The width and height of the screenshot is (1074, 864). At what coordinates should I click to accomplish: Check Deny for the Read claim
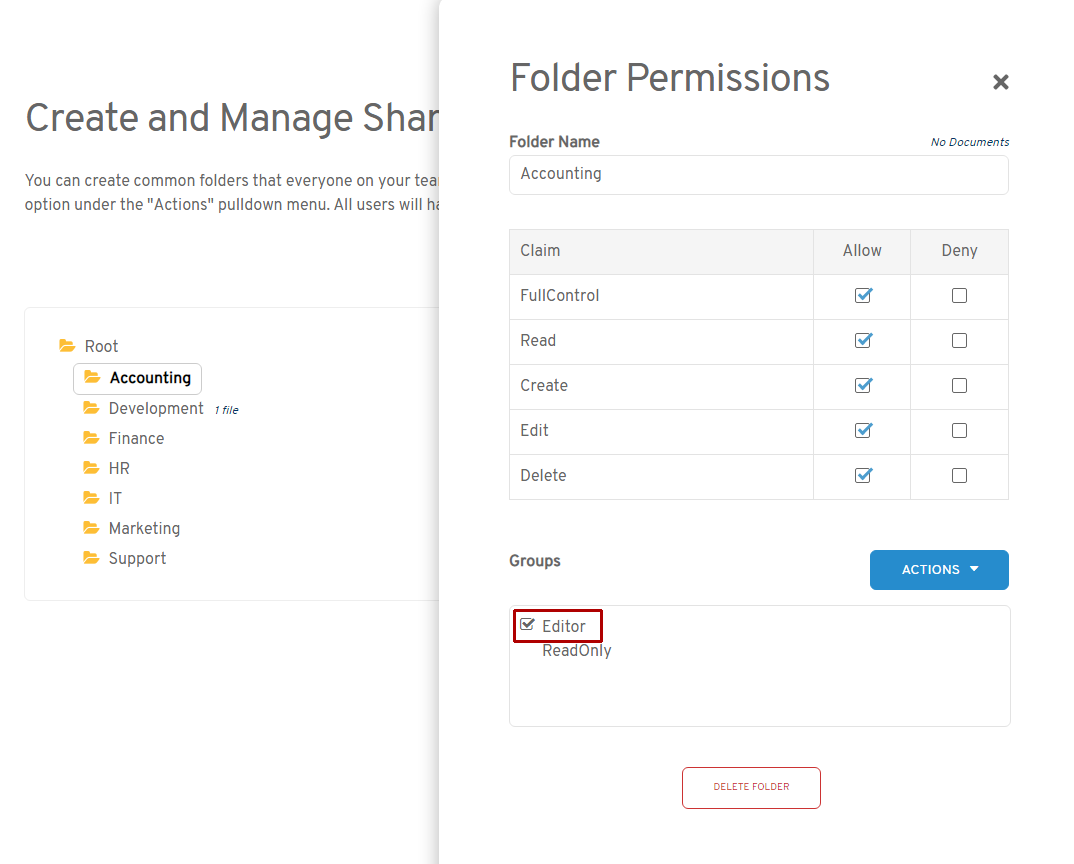[959, 341]
